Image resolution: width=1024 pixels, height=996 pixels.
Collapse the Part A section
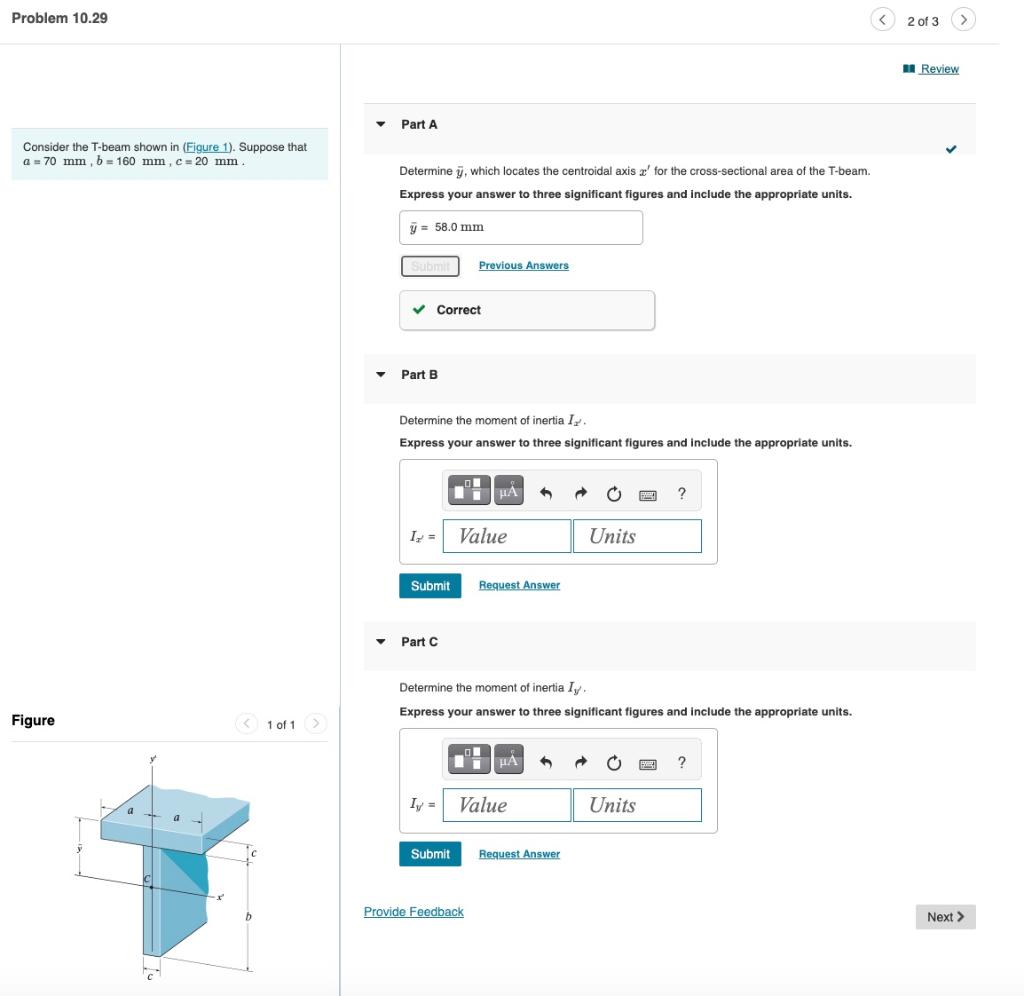(381, 124)
